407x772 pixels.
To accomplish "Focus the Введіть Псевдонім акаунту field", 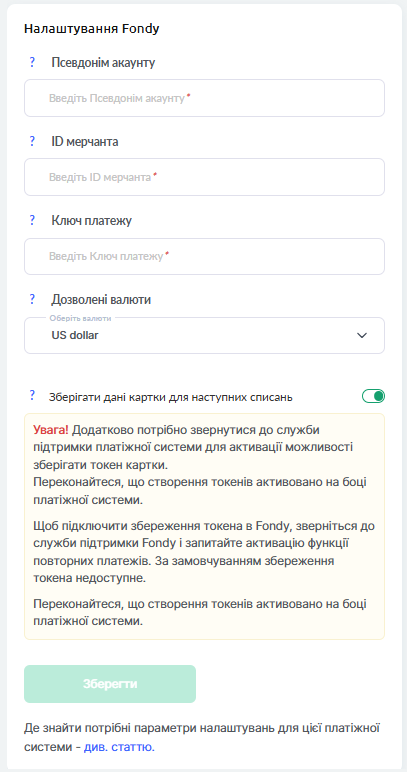I will click(204, 98).
